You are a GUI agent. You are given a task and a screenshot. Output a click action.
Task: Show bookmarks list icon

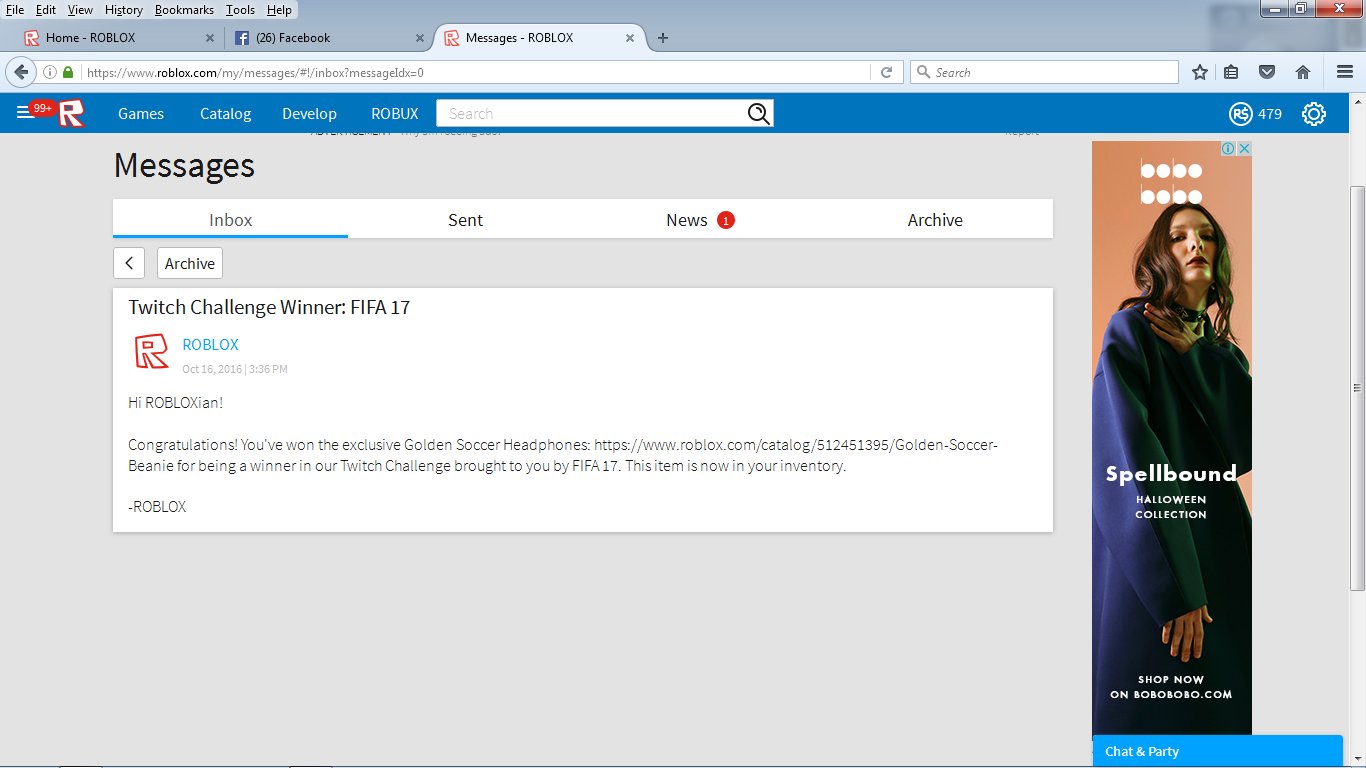tap(1232, 72)
